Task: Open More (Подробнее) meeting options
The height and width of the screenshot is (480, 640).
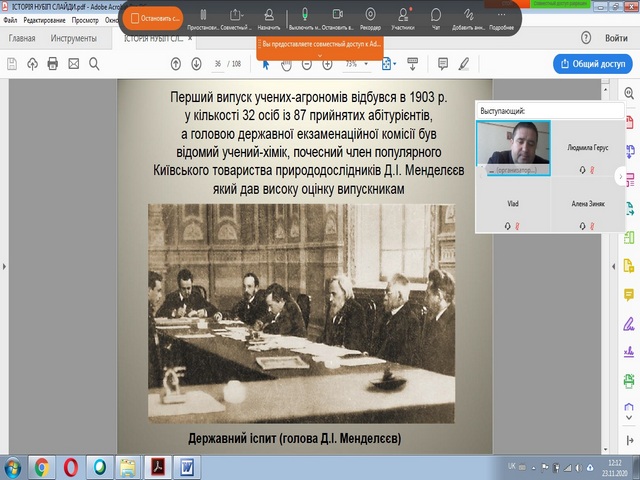Action: tap(501, 18)
